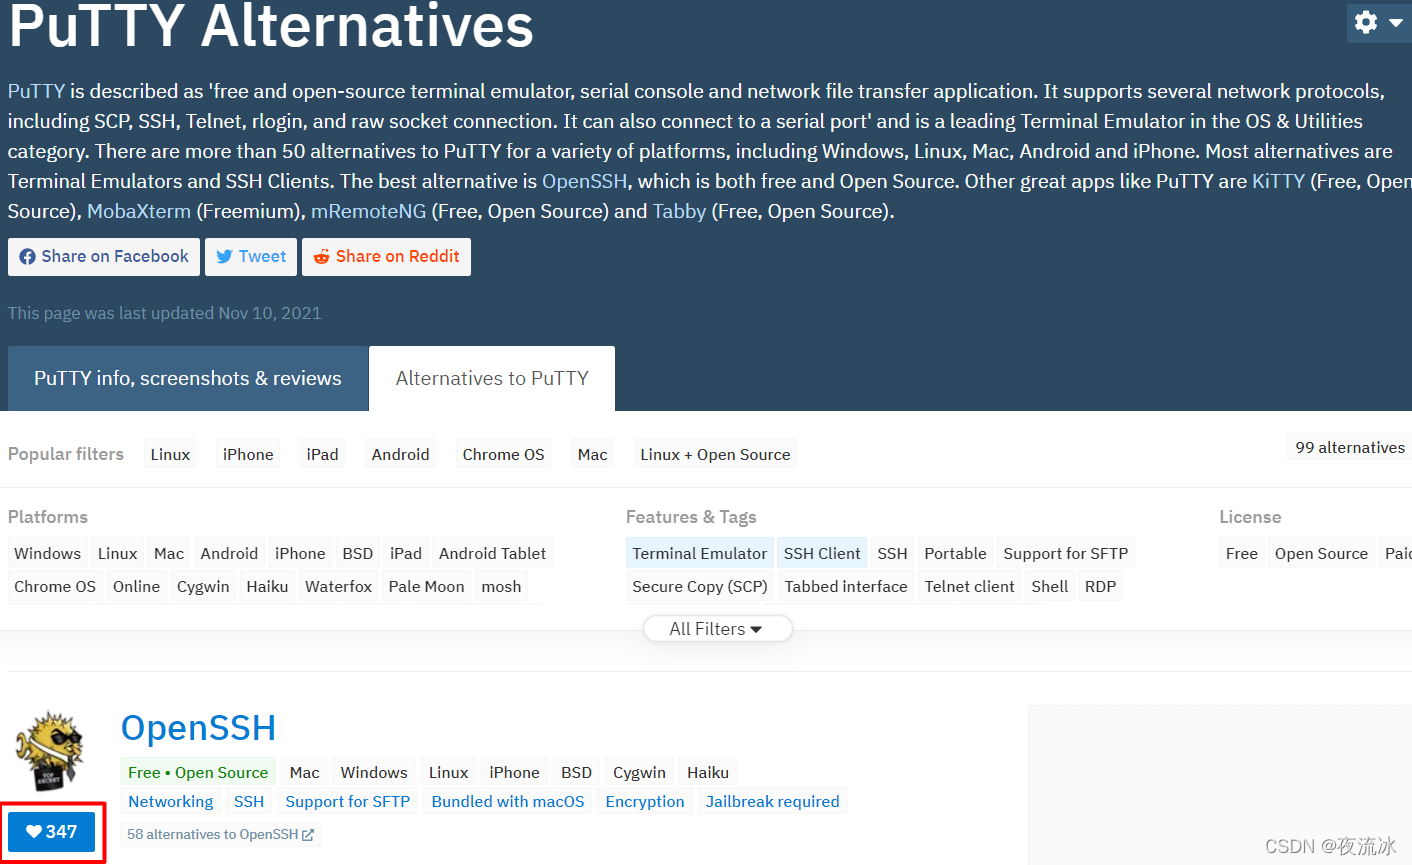
Task: Click the Networking tag under OpenSSH
Action: point(170,802)
